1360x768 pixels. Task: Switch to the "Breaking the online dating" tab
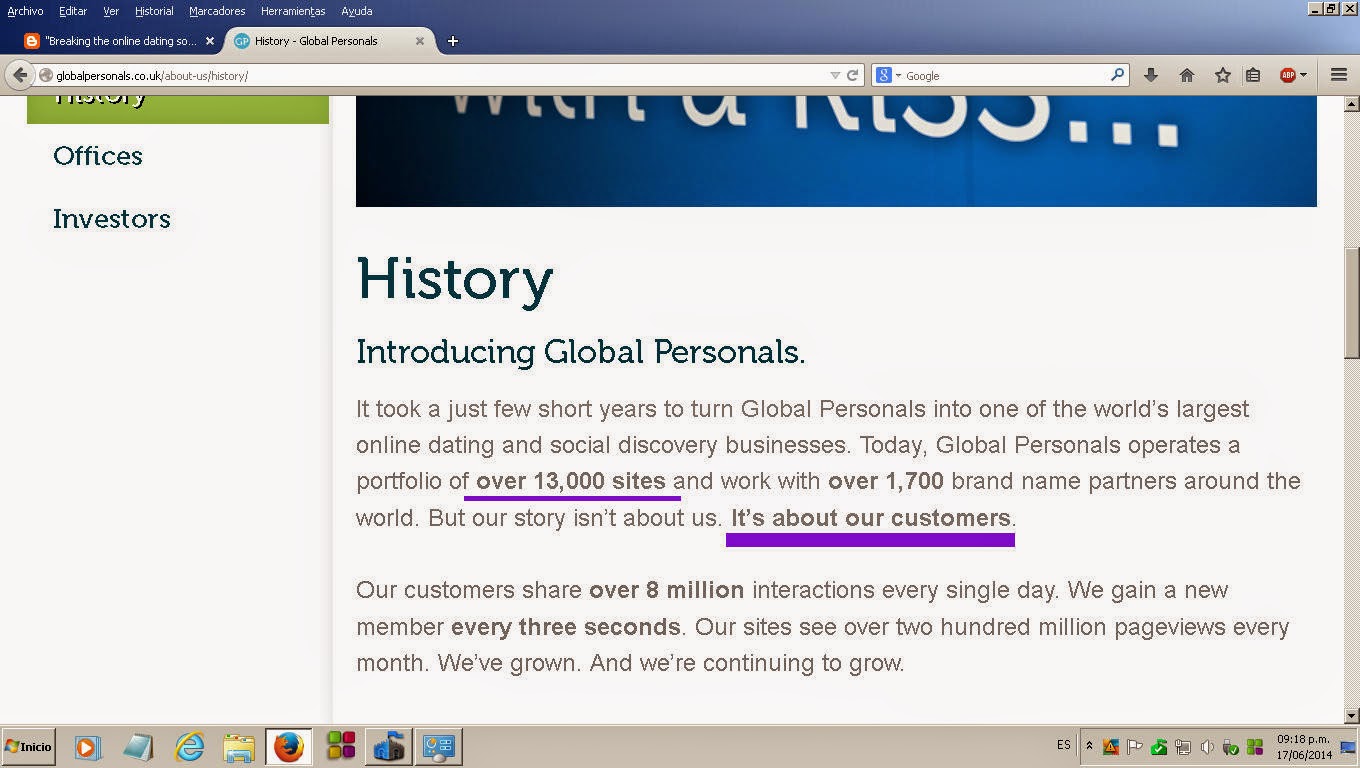[120, 41]
